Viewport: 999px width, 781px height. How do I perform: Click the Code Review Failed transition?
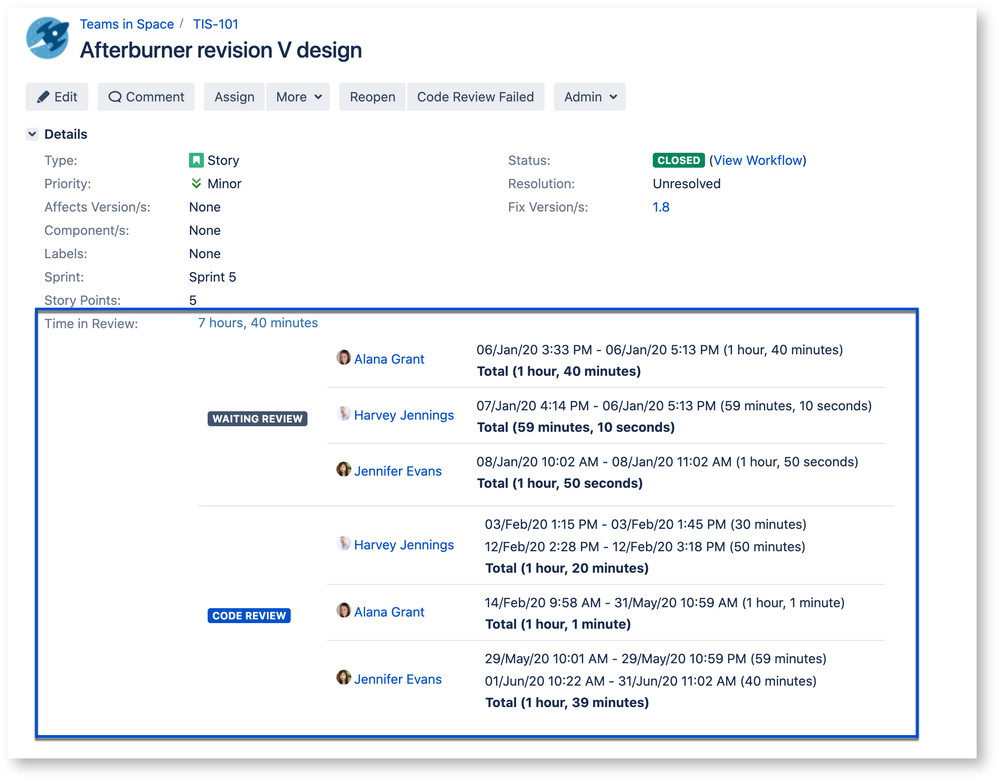(475, 97)
